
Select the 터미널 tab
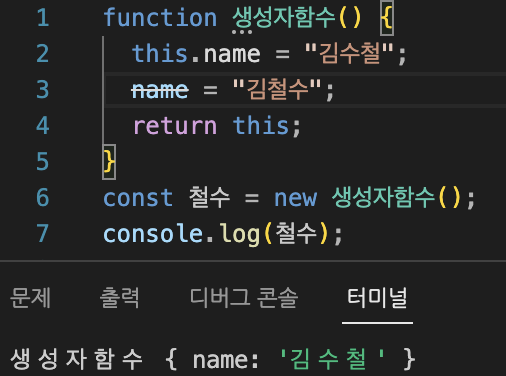377,298
